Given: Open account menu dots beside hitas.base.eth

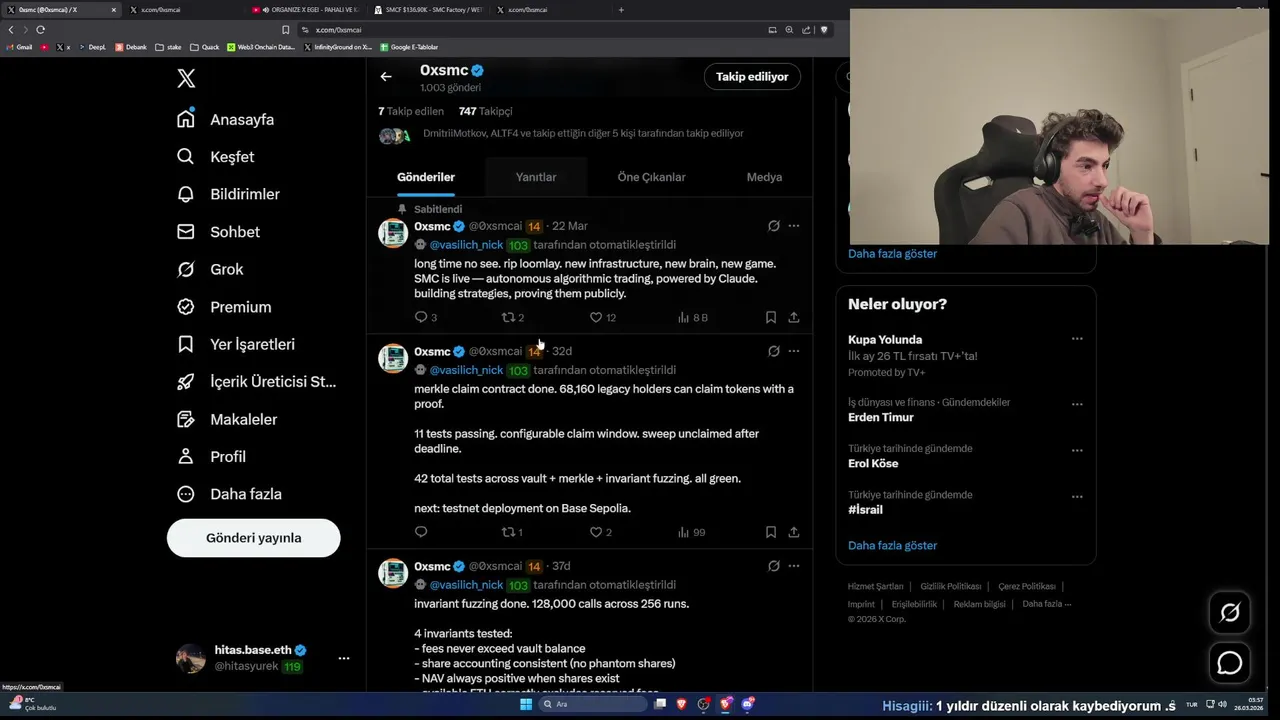Looking at the screenshot, I should (x=344, y=658).
